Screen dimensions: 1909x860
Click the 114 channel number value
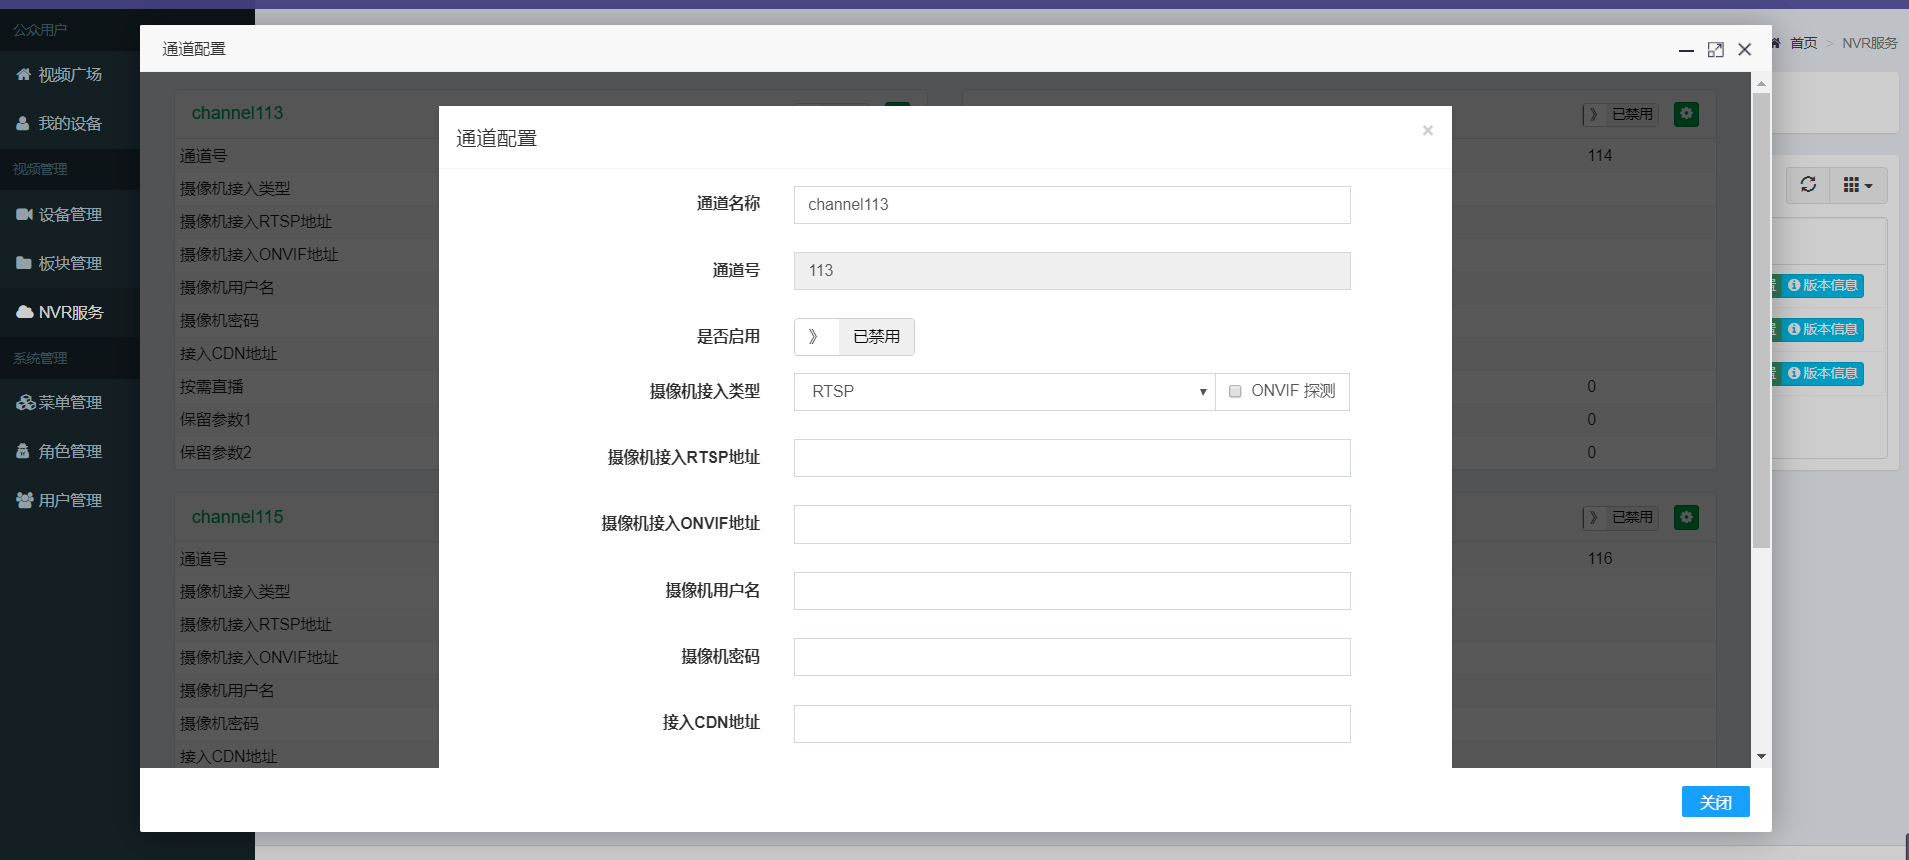(1600, 156)
